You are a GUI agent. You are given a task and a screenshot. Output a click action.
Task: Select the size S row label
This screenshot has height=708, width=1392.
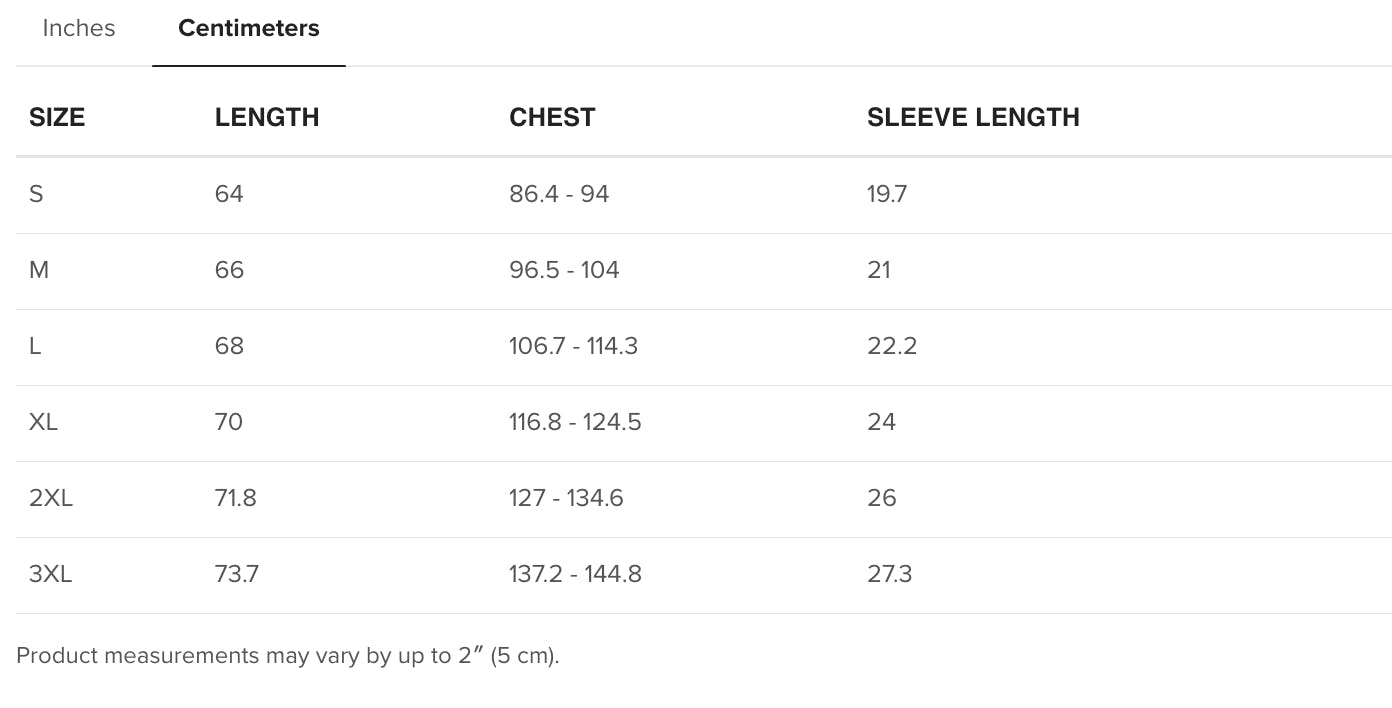point(37,194)
